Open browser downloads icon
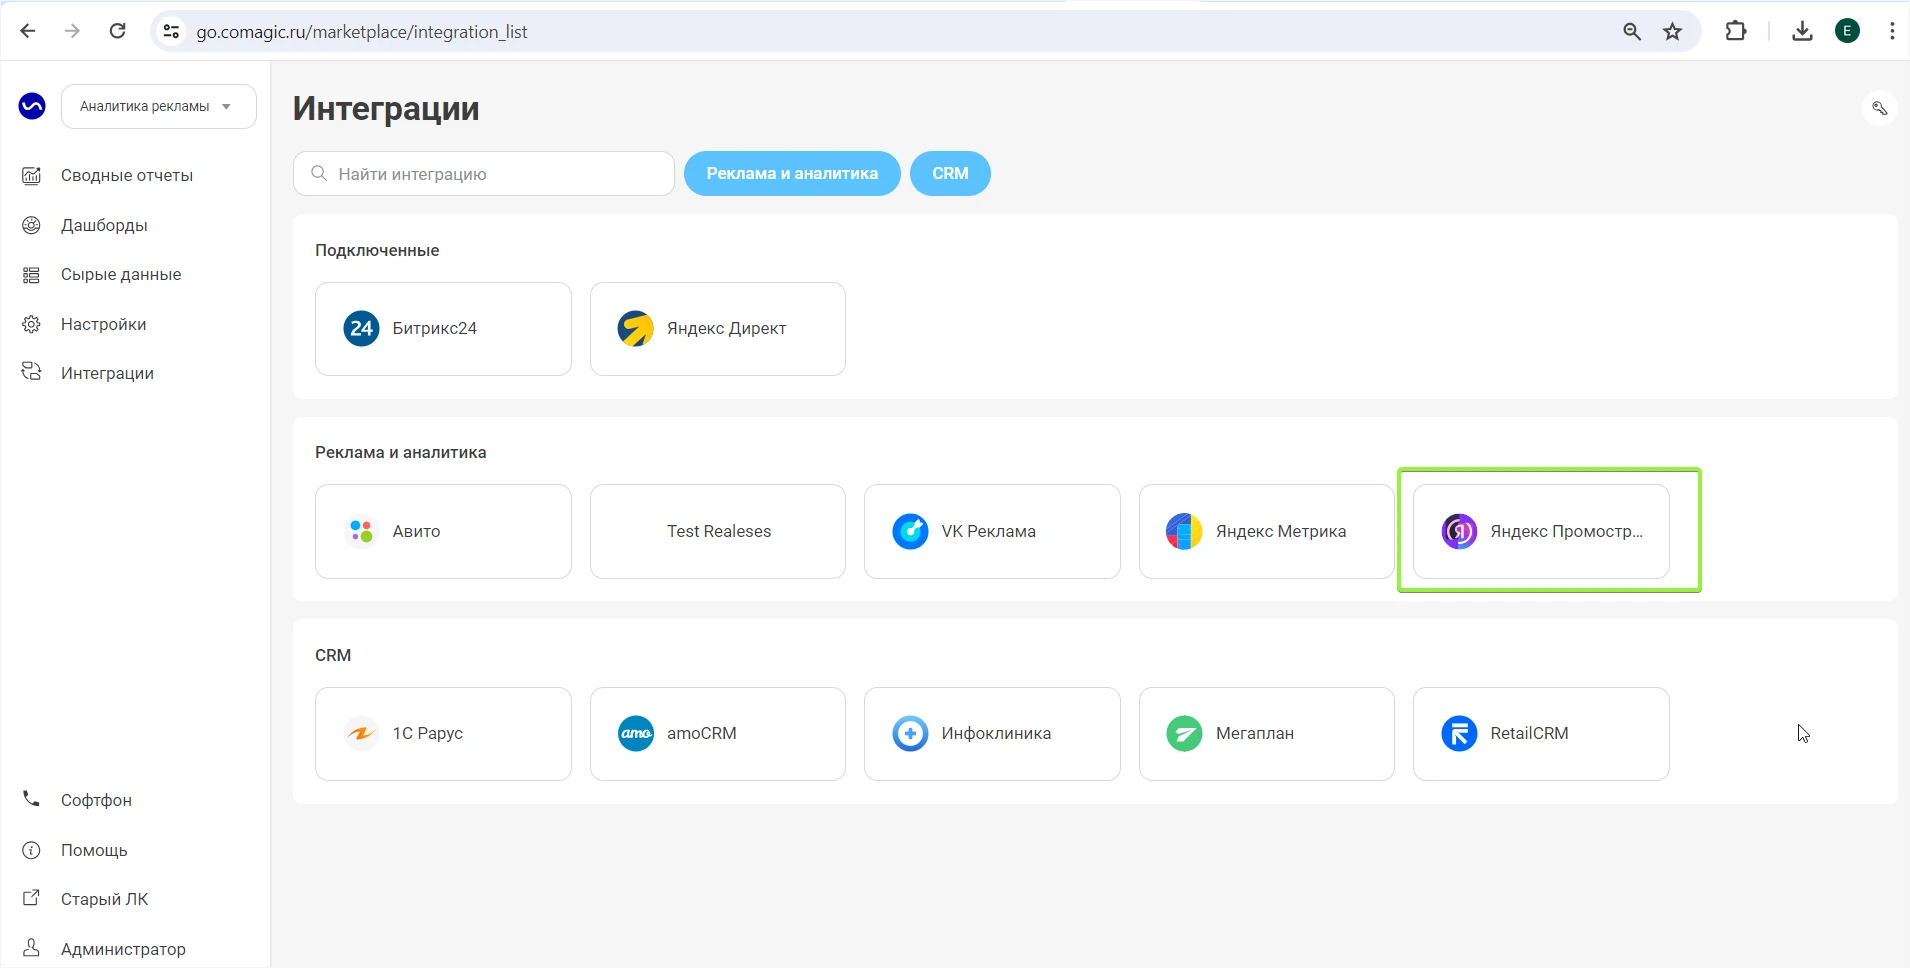 point(1802,31)
